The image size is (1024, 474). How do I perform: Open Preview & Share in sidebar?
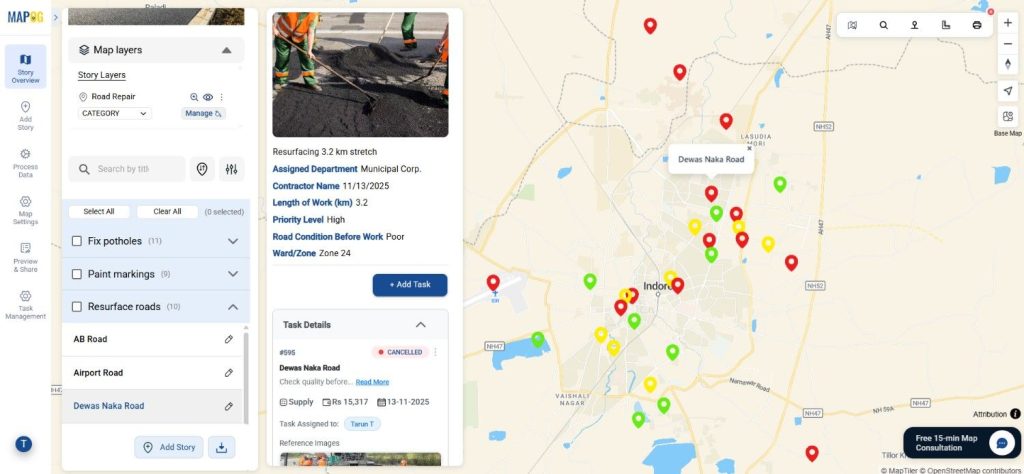[25, 258]
